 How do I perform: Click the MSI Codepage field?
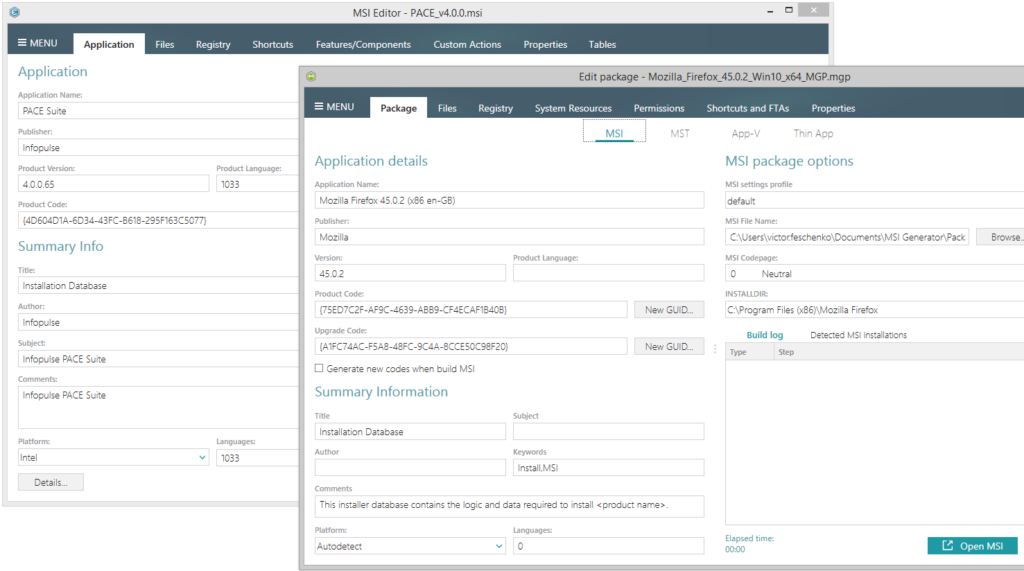tap(874, 273)
